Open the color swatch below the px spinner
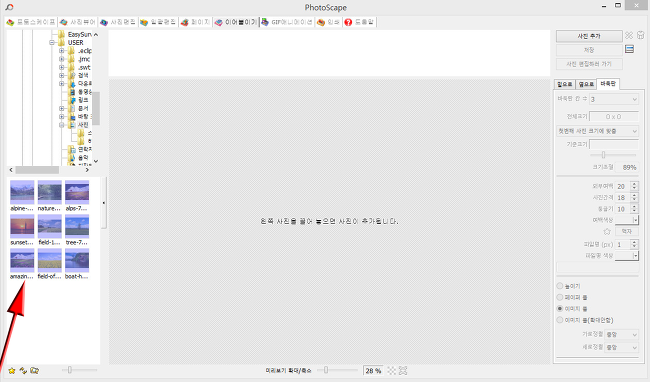650x382 pixels. 626,256
